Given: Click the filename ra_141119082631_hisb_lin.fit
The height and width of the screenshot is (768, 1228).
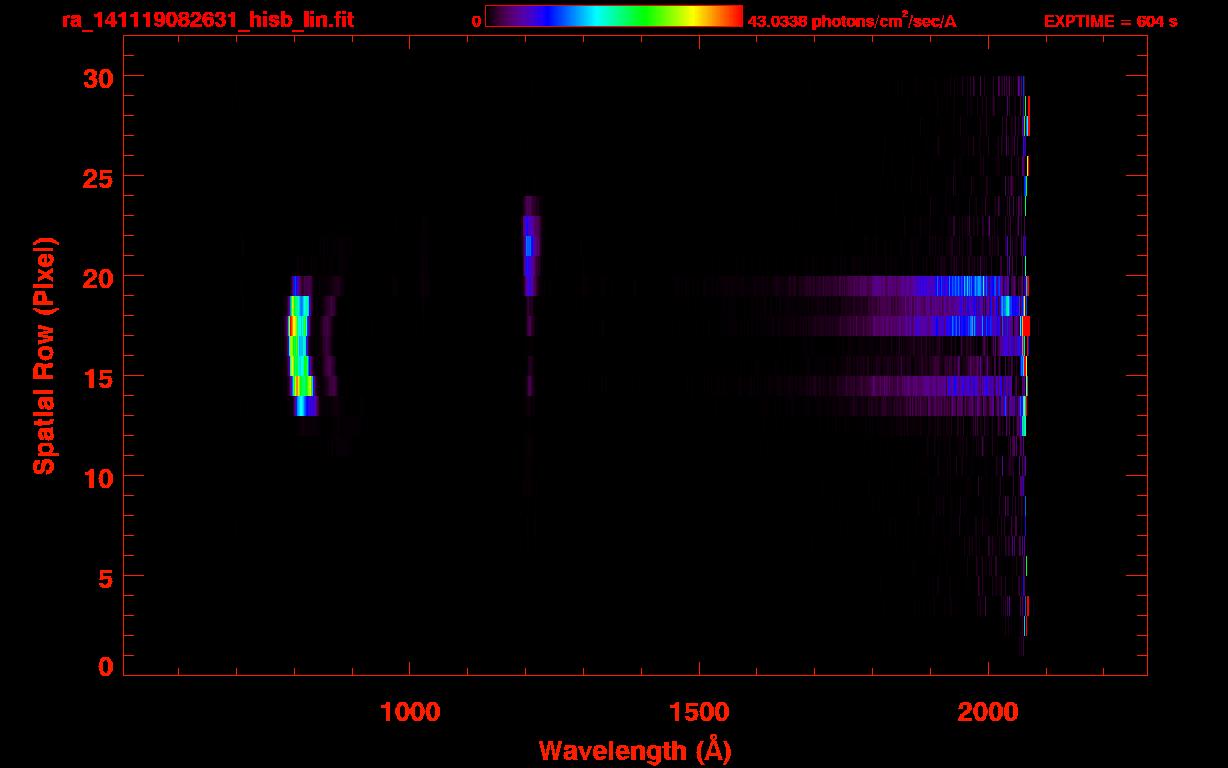Looking at the screenshot, I should [x=207, y=19].
